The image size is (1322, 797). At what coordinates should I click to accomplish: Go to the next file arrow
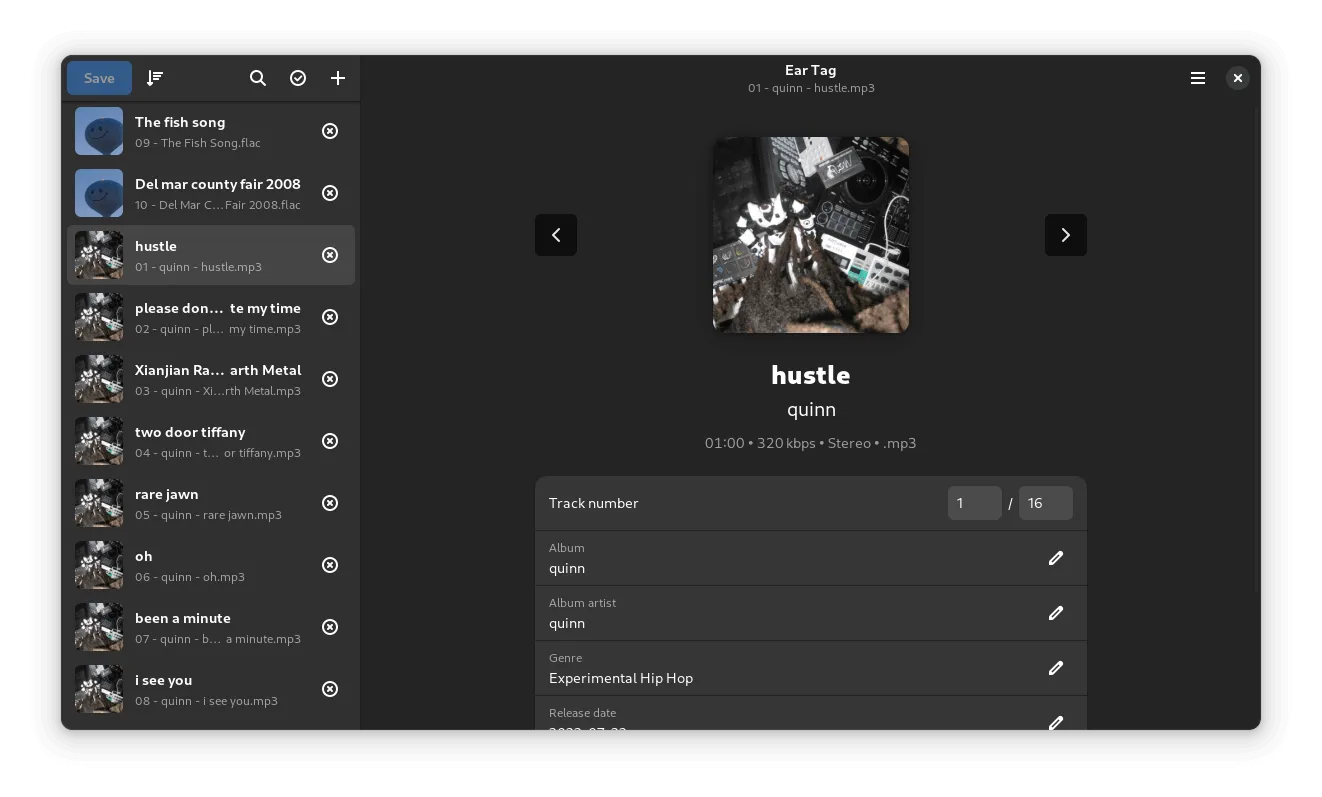tap(1065, 235)
